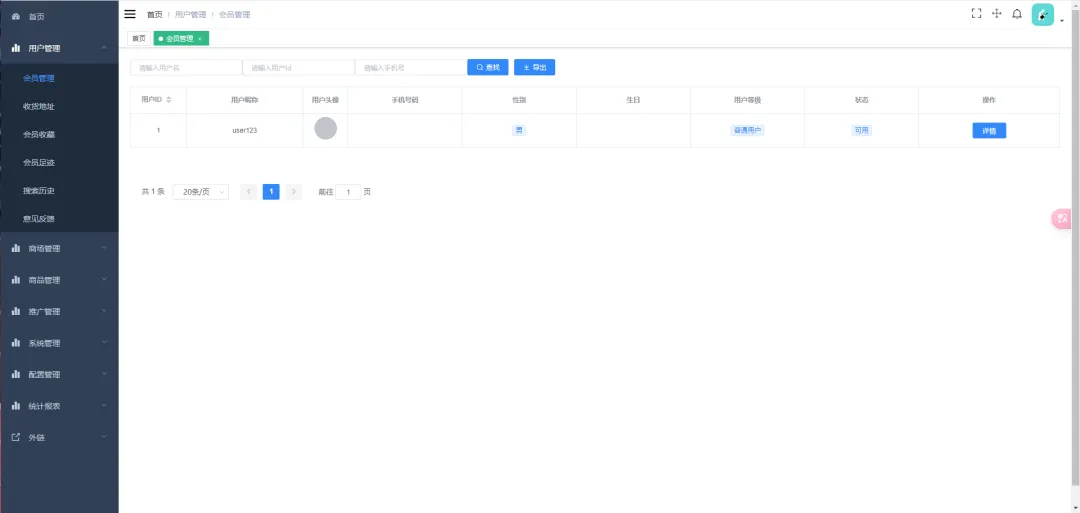Click the blue 查找 search button
Screen dimensions: 1080x513
pyautogui.click(x=488, y=67)
